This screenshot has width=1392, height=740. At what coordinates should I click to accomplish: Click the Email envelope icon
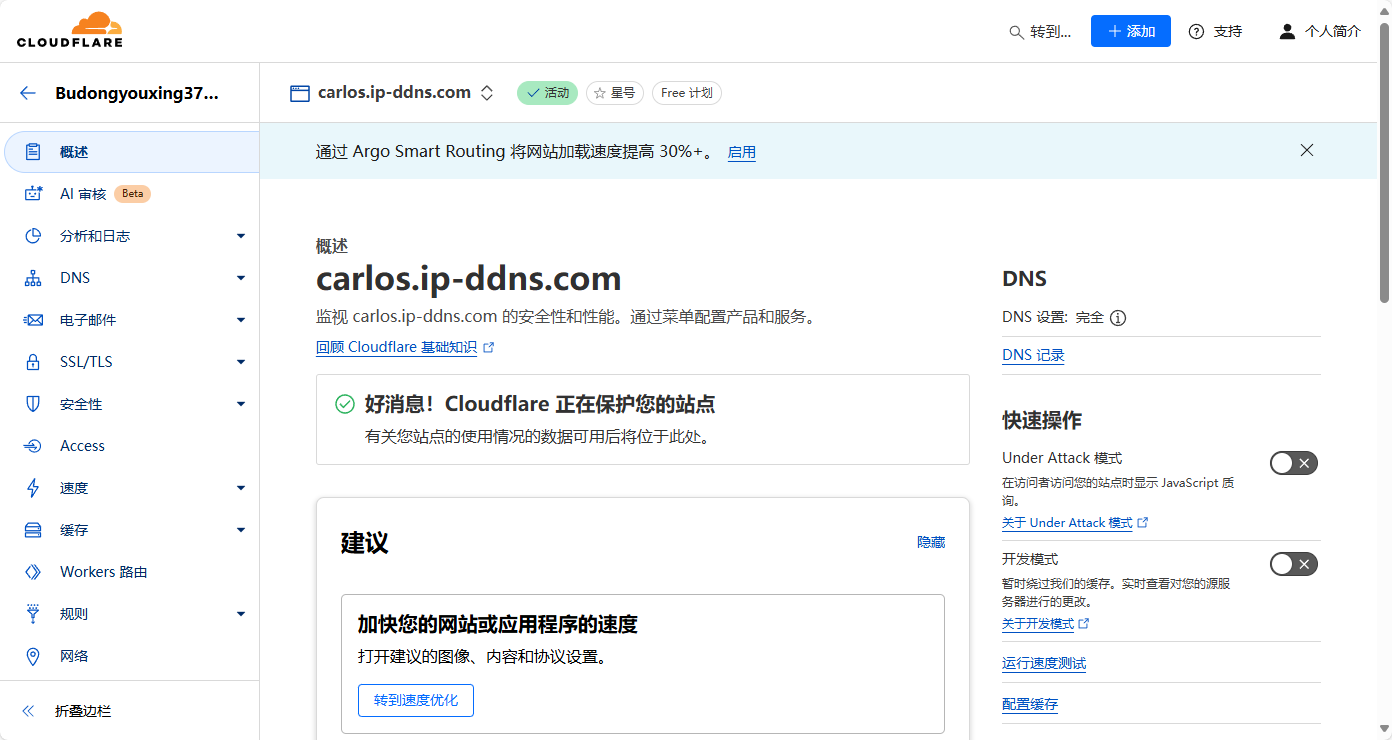click(33, 320)
